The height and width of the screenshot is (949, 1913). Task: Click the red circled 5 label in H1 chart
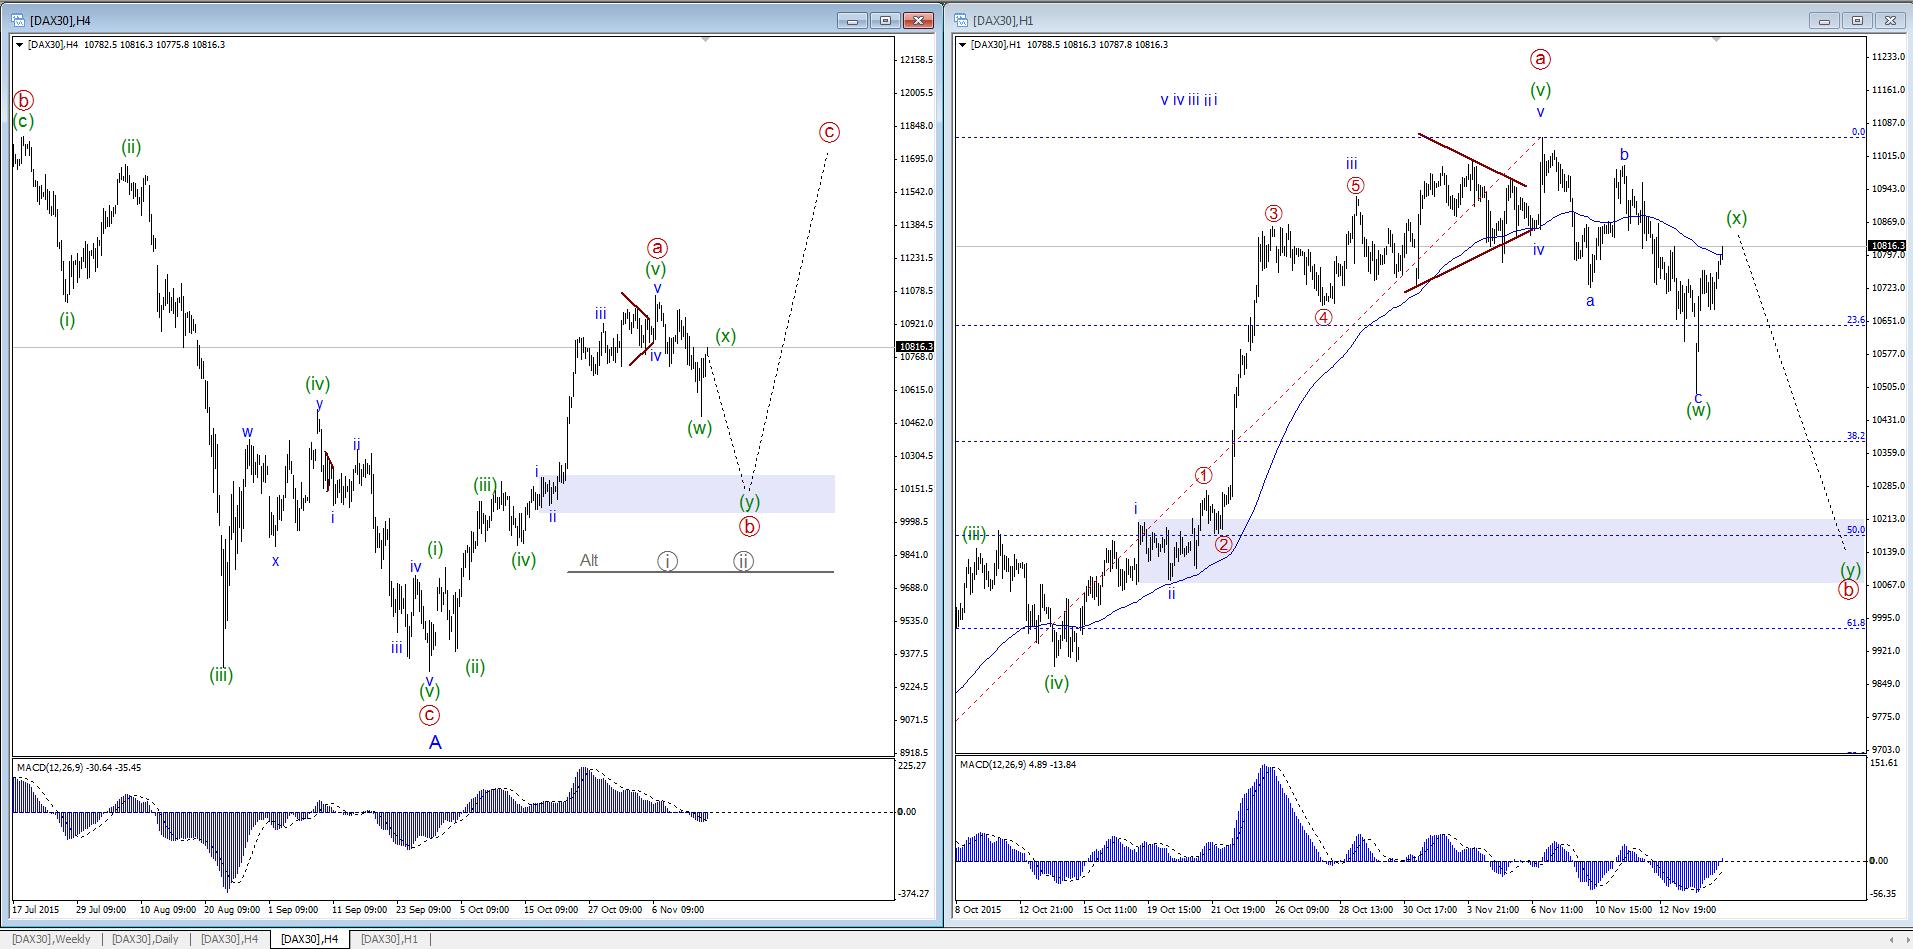pos(1355,185)
